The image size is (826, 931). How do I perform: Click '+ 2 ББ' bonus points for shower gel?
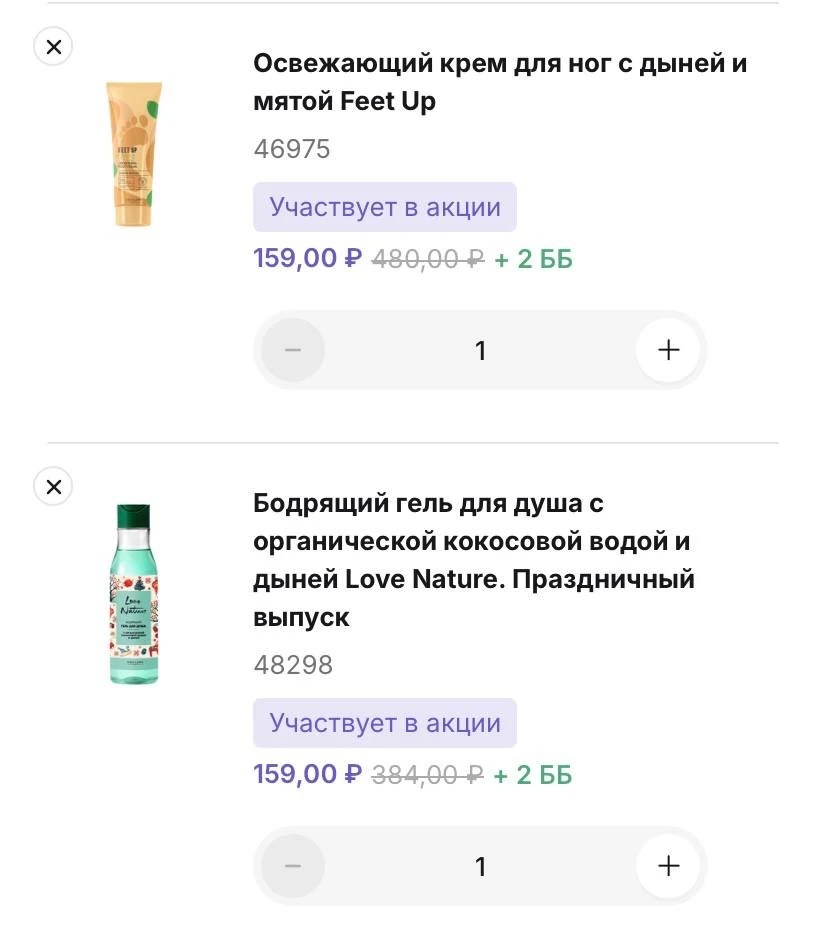point(533,774)
